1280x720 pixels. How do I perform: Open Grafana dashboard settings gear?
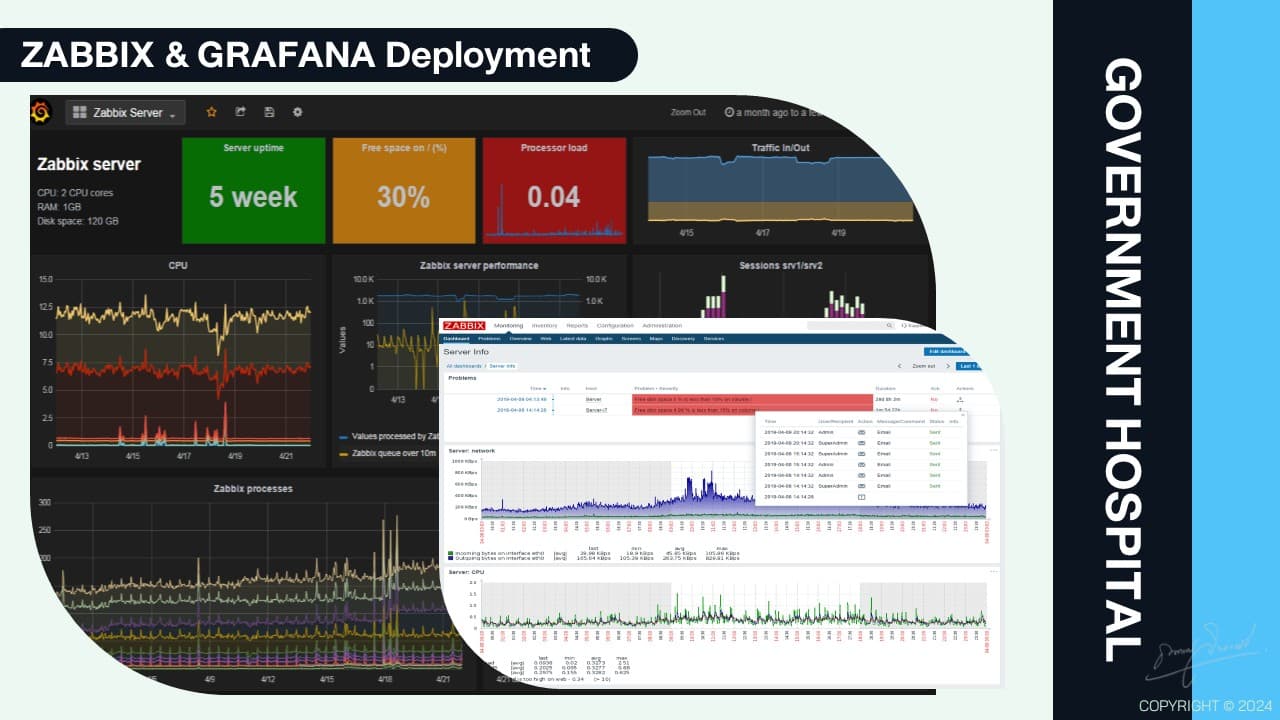tap(297, 112)
